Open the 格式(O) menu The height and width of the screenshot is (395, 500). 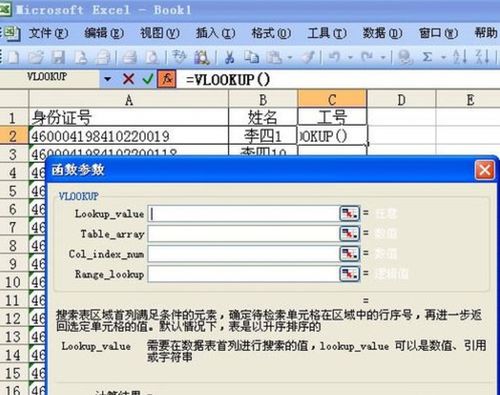(271, 33)
